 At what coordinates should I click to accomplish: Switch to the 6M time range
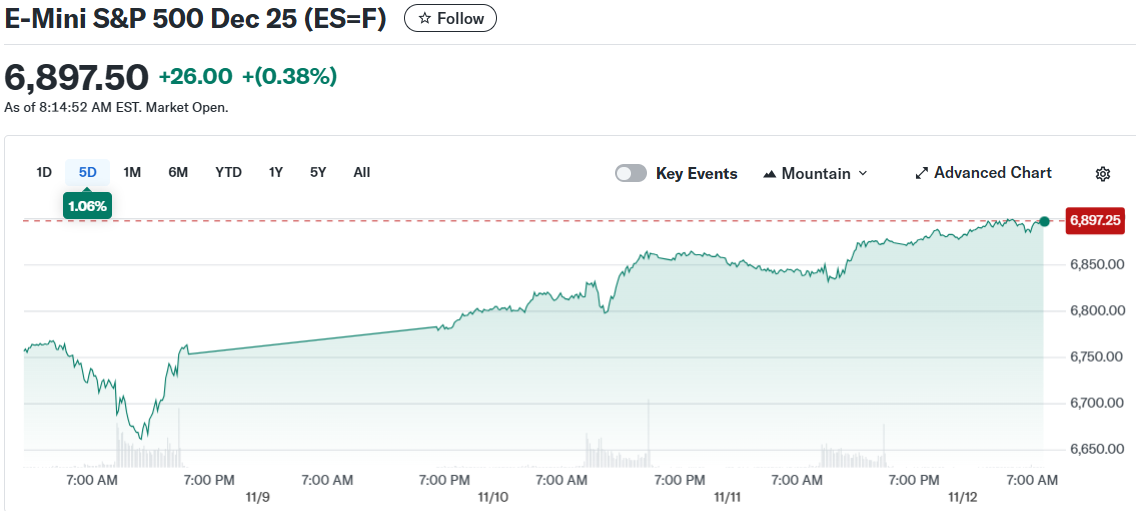pos(178,172)
